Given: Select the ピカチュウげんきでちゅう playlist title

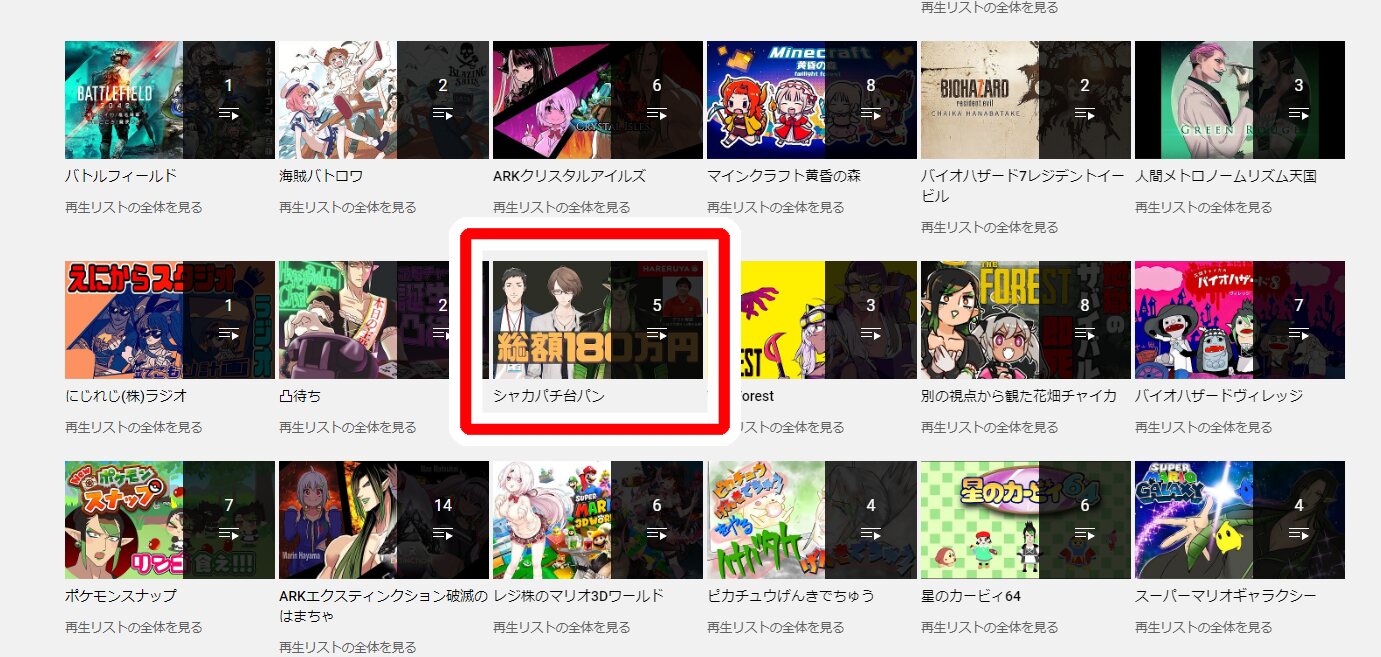Looking at the screenshot, I should click(791, 596).
